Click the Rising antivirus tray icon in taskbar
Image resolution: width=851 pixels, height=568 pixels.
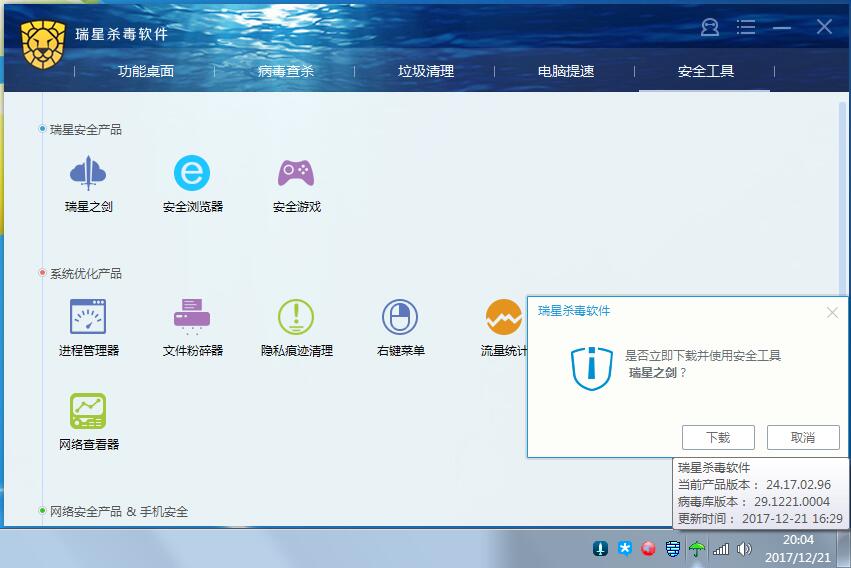tap(600, 548)
